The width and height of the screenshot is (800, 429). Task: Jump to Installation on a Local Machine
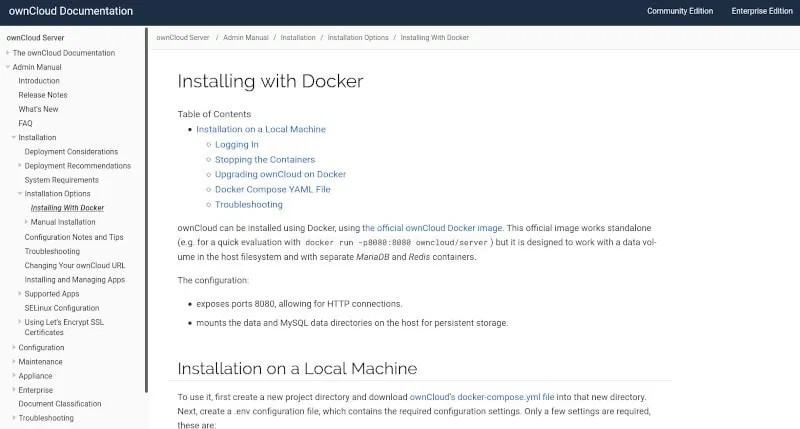click(x=261, y=130)
